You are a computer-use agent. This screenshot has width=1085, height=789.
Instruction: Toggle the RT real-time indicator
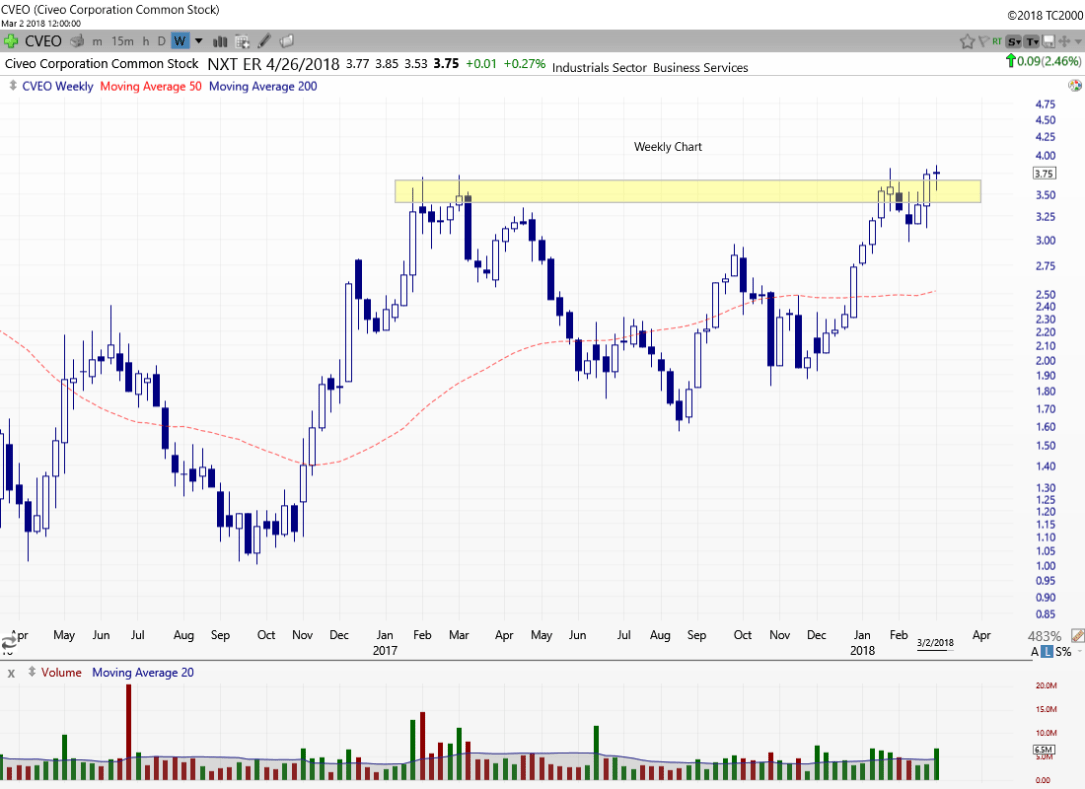(998, 41)
